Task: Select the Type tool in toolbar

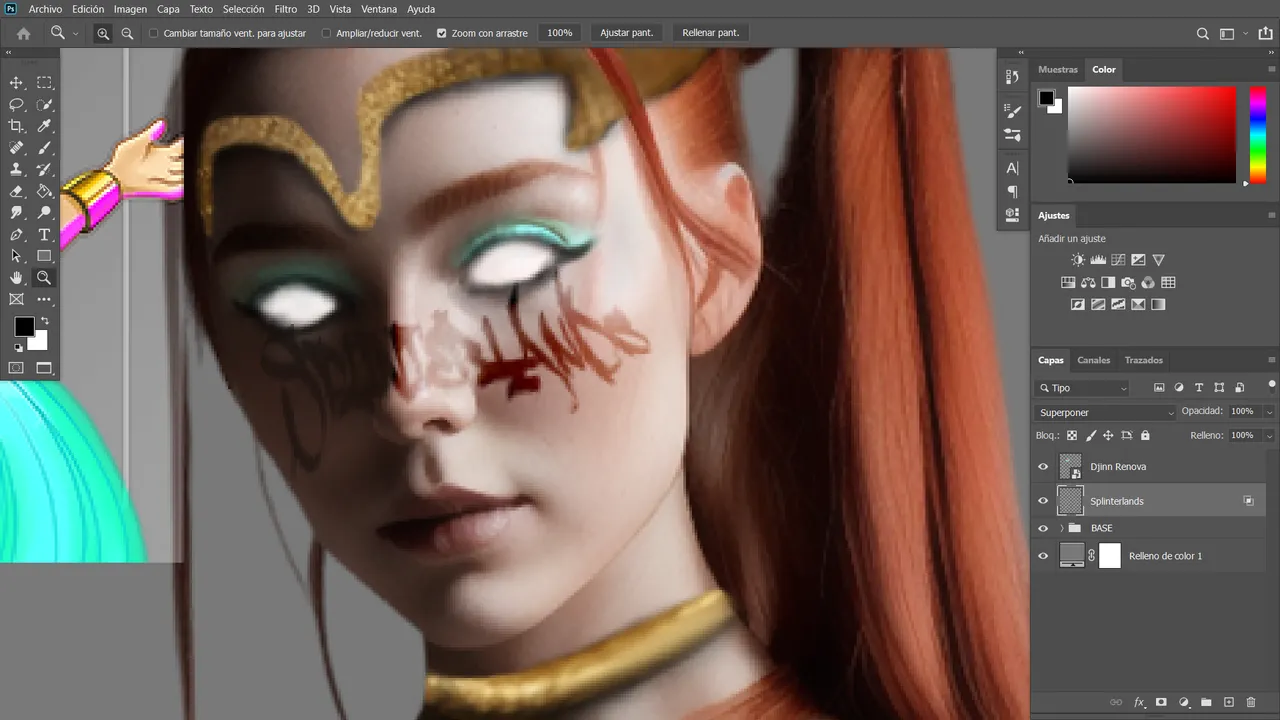Action: 44,235
